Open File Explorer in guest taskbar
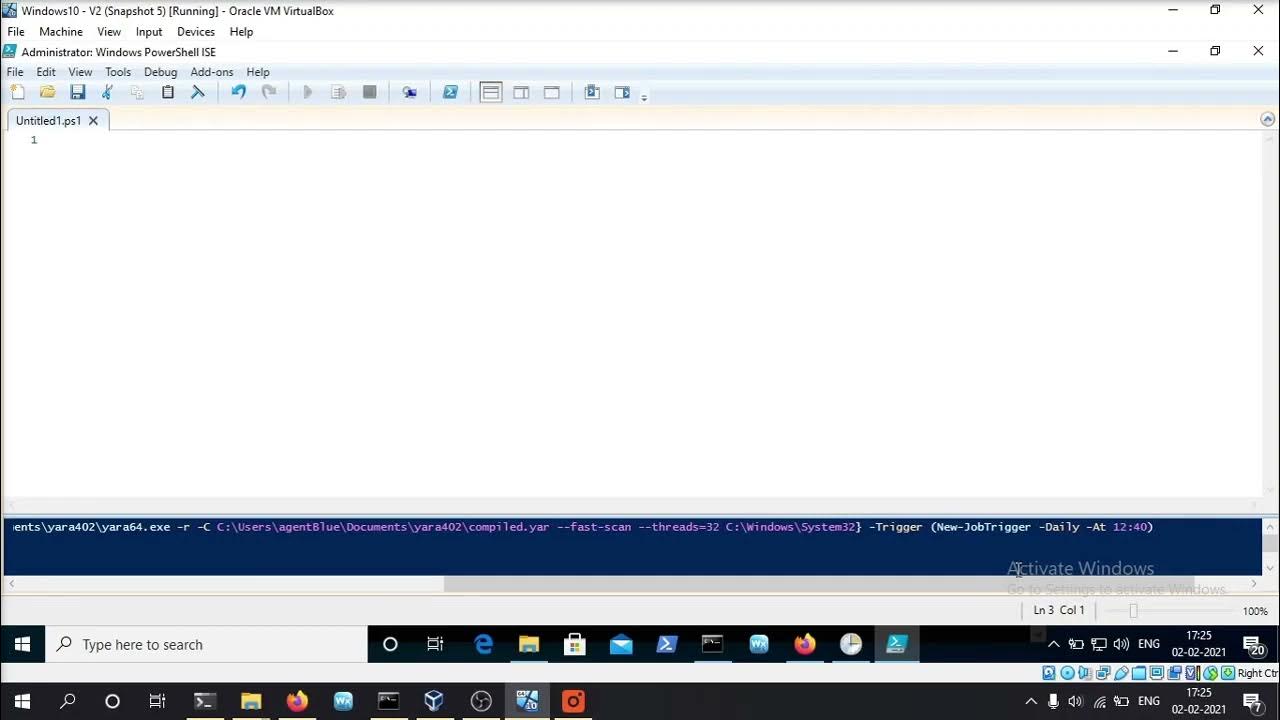The image size is (1280, 720). 529,645
